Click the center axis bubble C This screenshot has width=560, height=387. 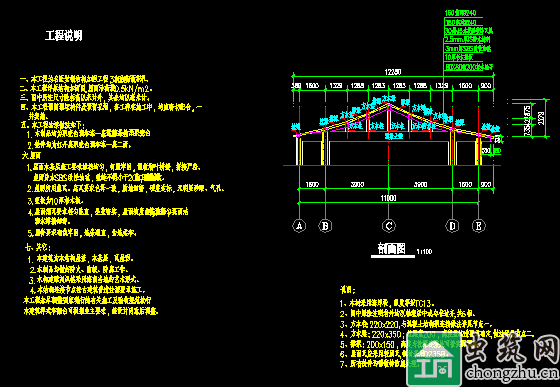coord(389,226)
